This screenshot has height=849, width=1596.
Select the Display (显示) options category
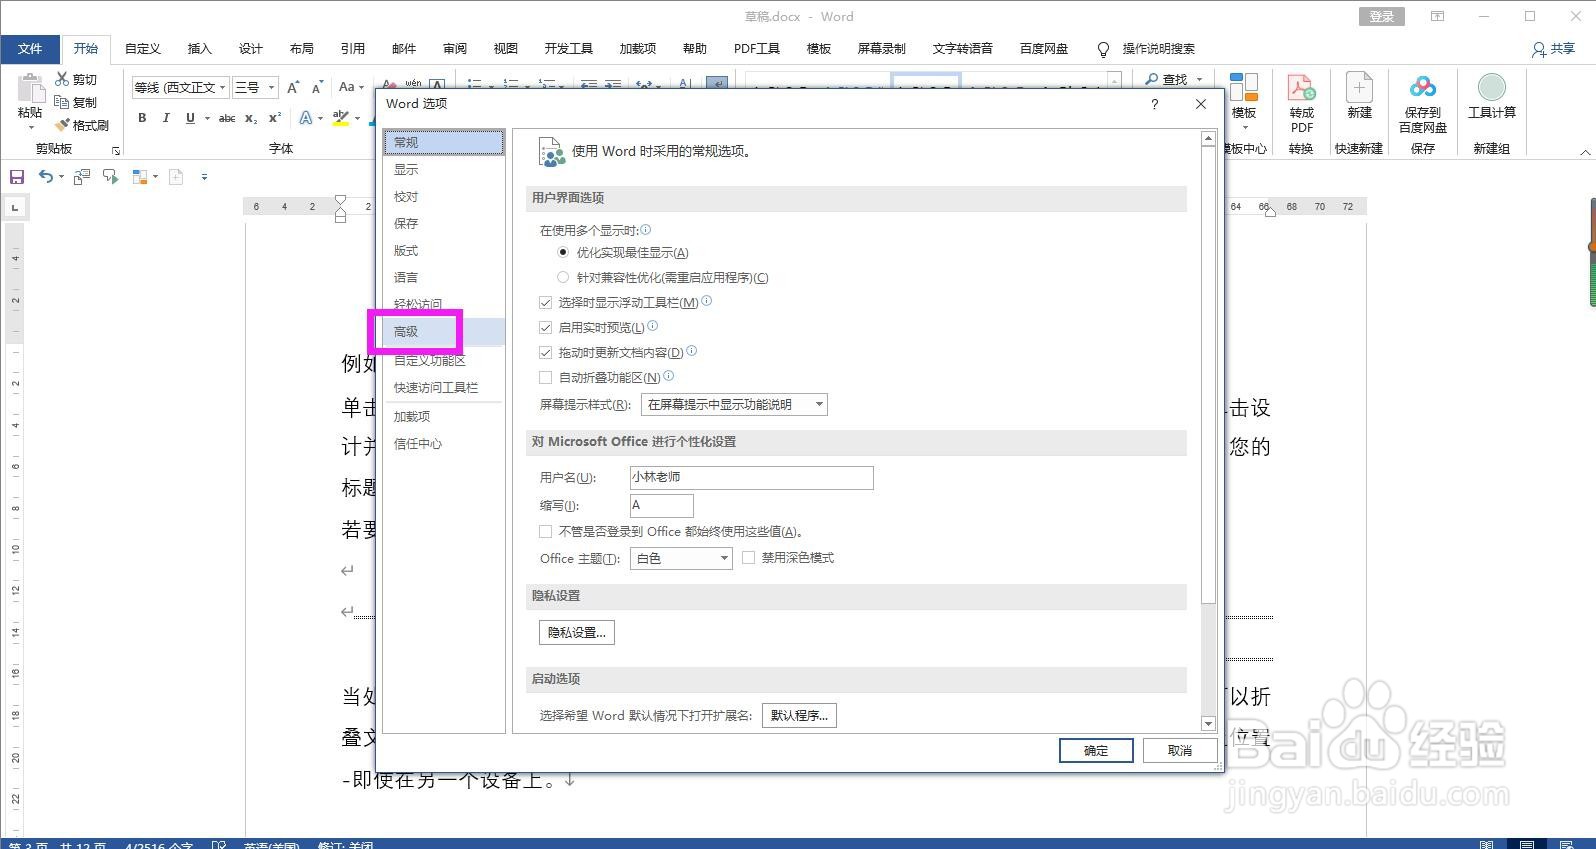pyautogui.click(x=444, y=169)
